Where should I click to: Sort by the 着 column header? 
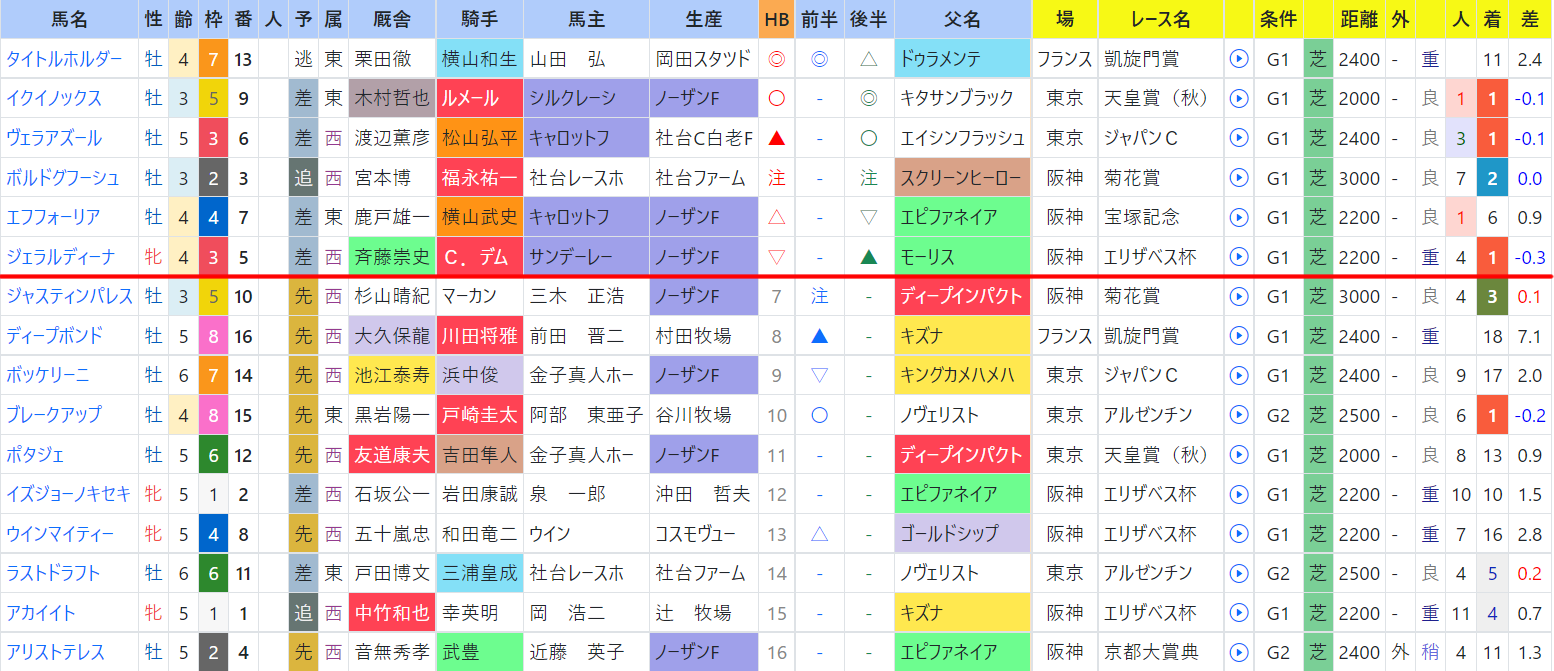1492,19
